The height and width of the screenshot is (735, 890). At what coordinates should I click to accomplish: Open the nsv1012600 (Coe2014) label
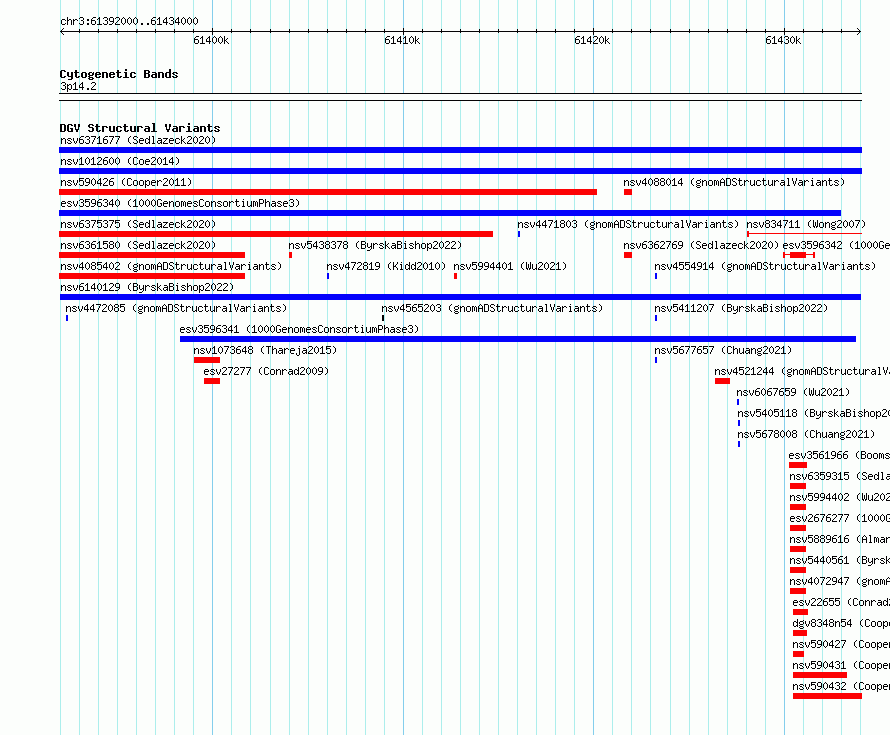click(x=120, y=161)
